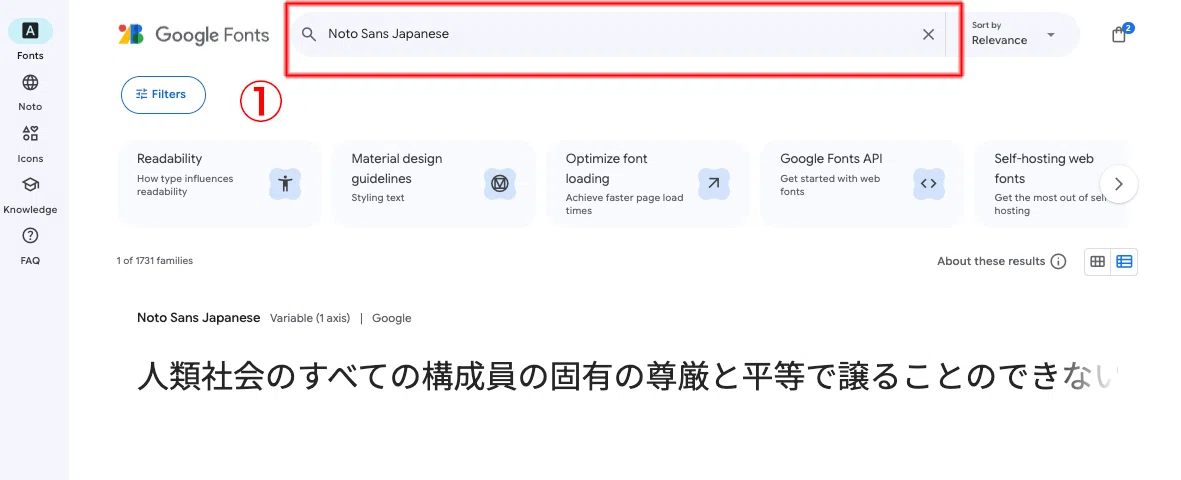Open Material design guidelines card
Viewport: 1181px width, 480px height.
(x=433, y=184)
